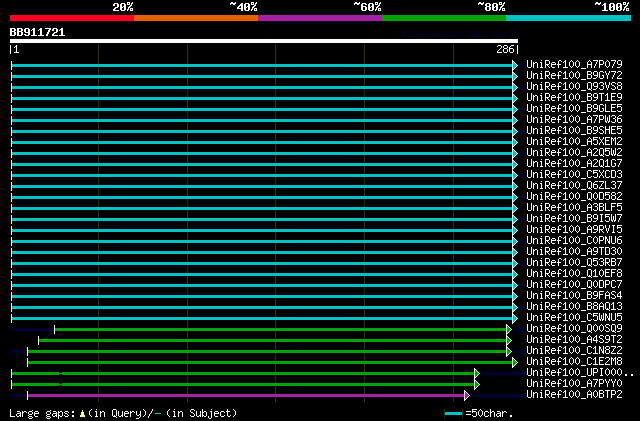Choose hit label UniRef100_A3BLF5
The width and height of the screenshot is (640, 421).
pos(574,208)
